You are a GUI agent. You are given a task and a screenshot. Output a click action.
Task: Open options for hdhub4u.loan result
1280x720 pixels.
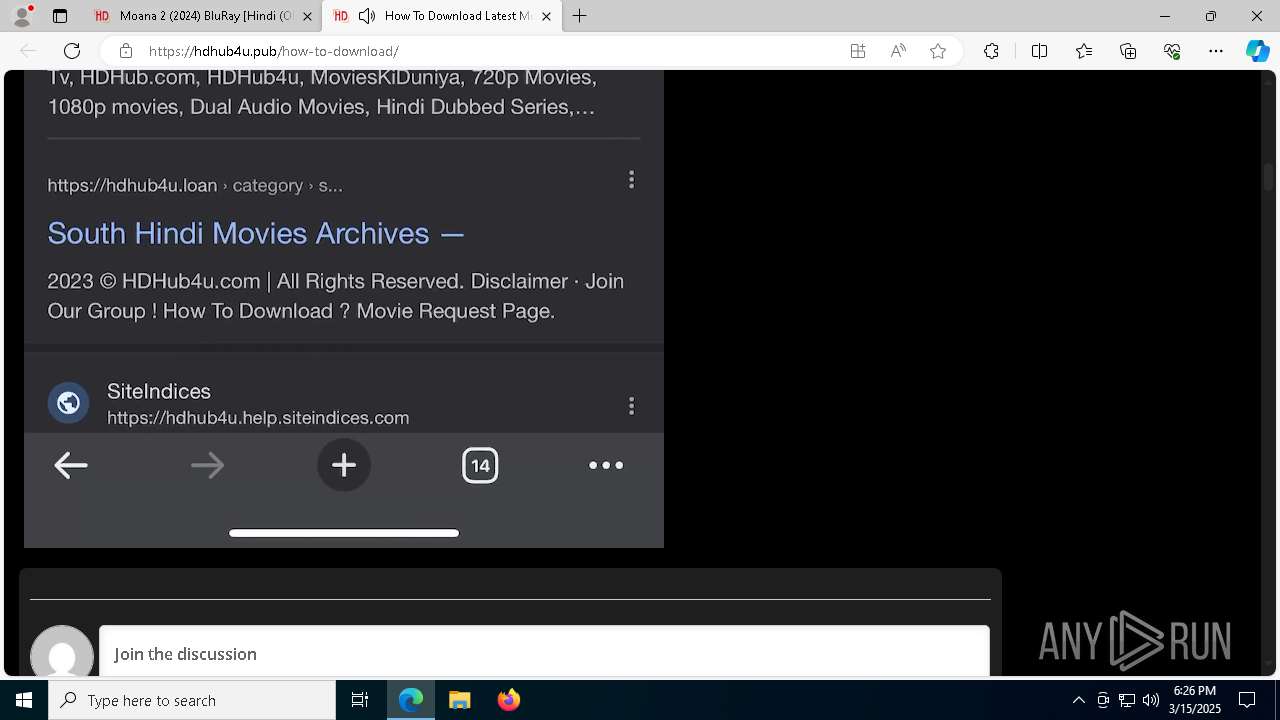[631, 180]
